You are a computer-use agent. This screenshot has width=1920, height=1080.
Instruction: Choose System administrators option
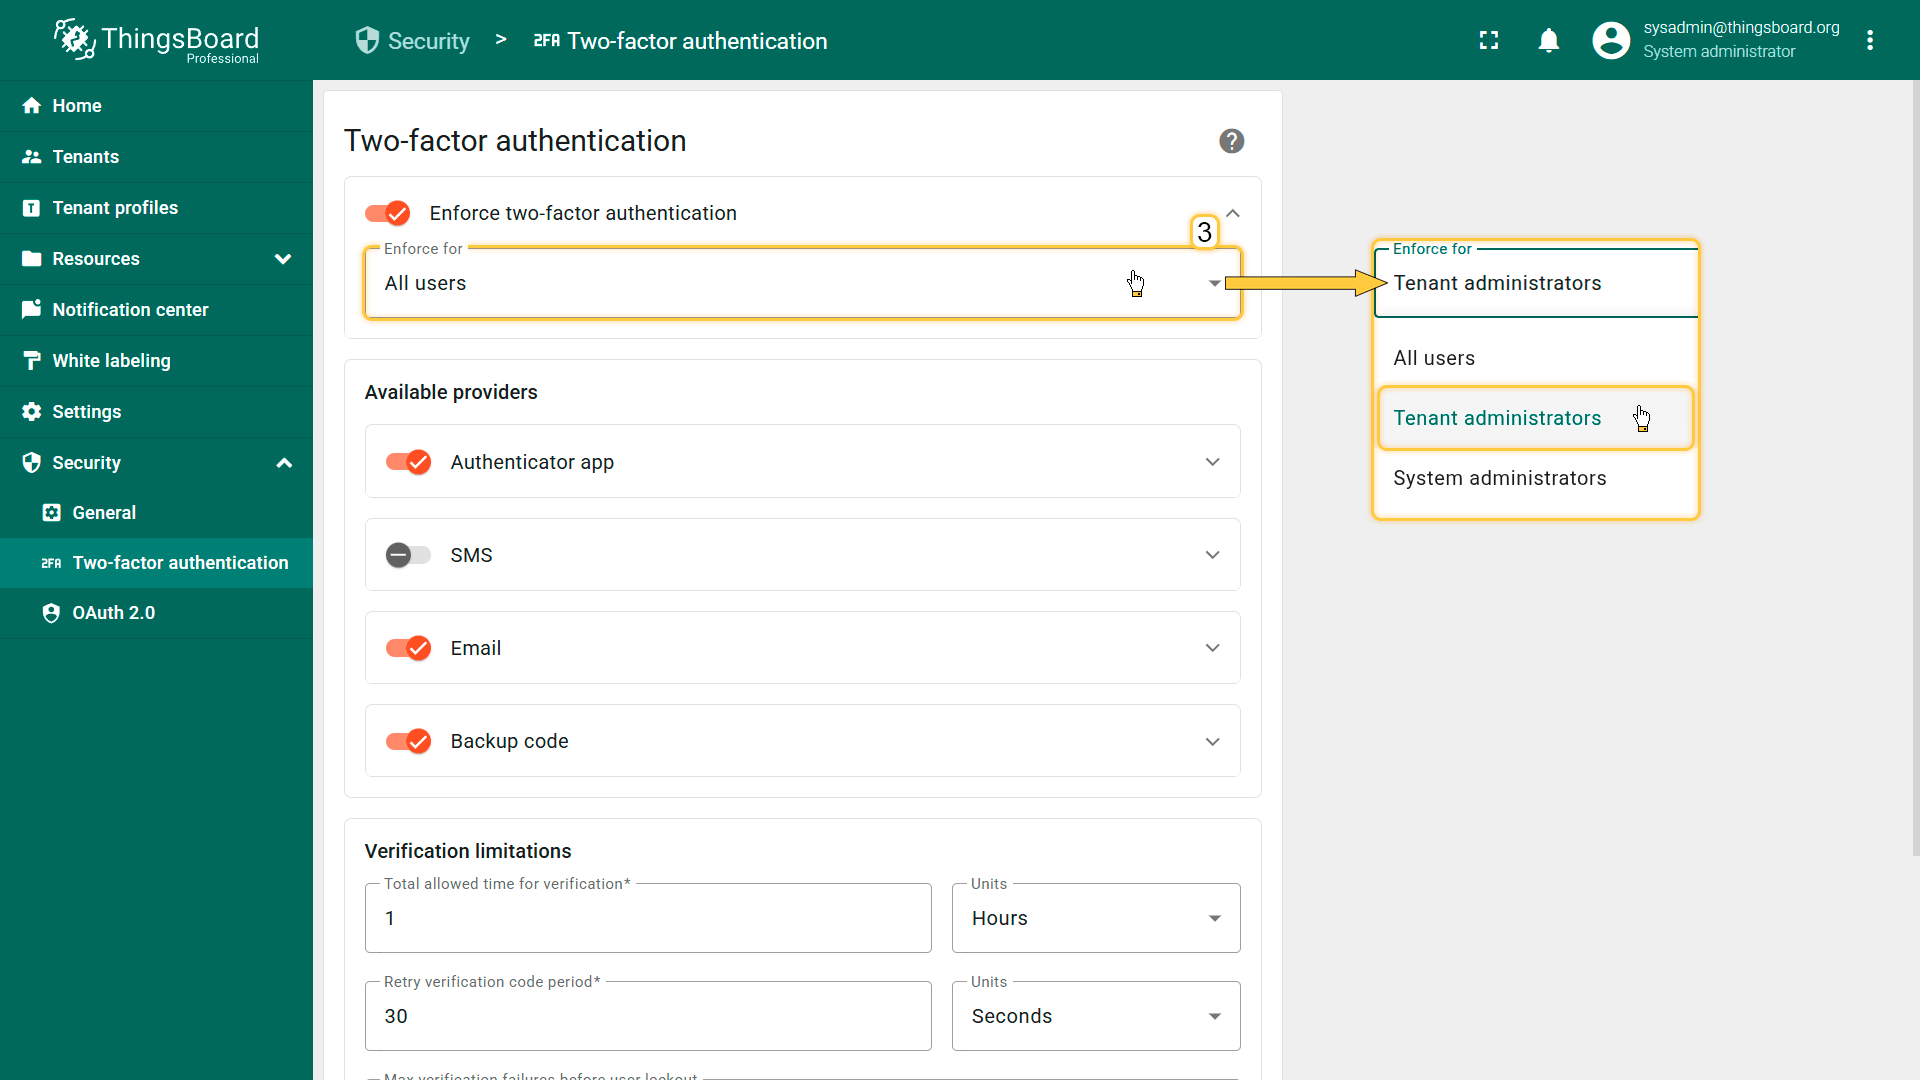pos(1499,478)
